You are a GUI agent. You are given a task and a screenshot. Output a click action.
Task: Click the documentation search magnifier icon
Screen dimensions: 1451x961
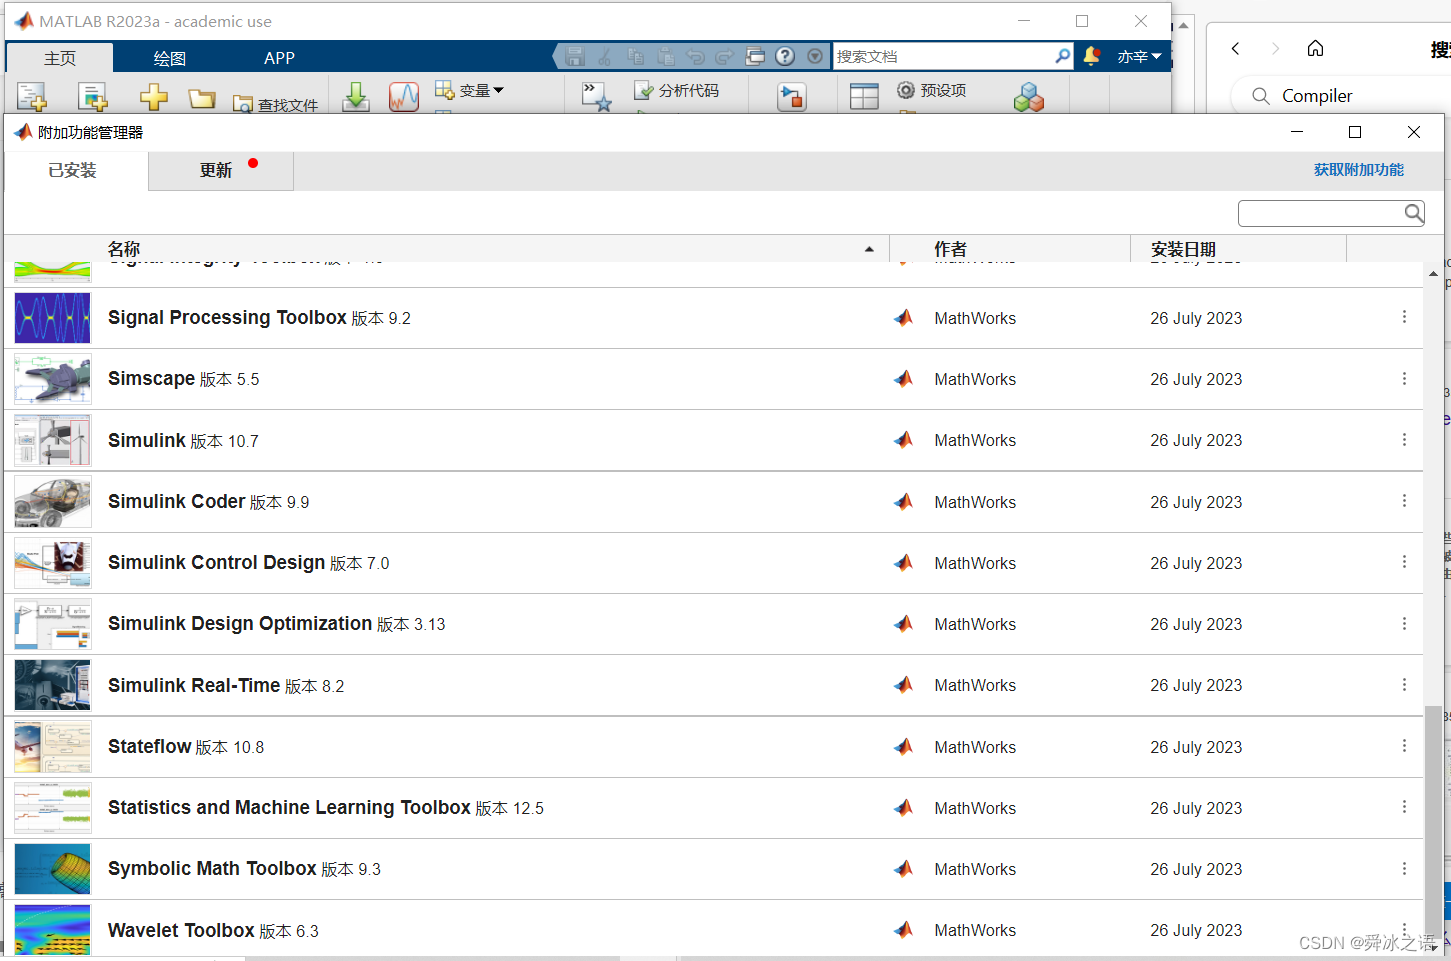[x=1062, y=56]
